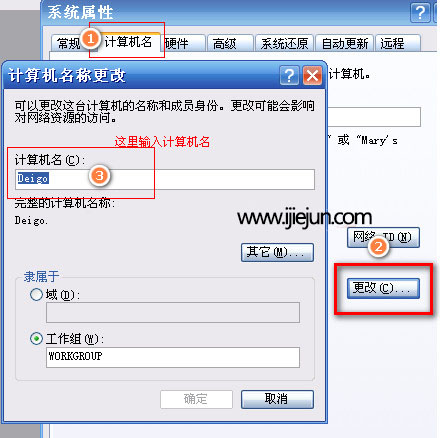Switch to the 常规 tab
Screen dimensions: 440x438
coord(68,43)
